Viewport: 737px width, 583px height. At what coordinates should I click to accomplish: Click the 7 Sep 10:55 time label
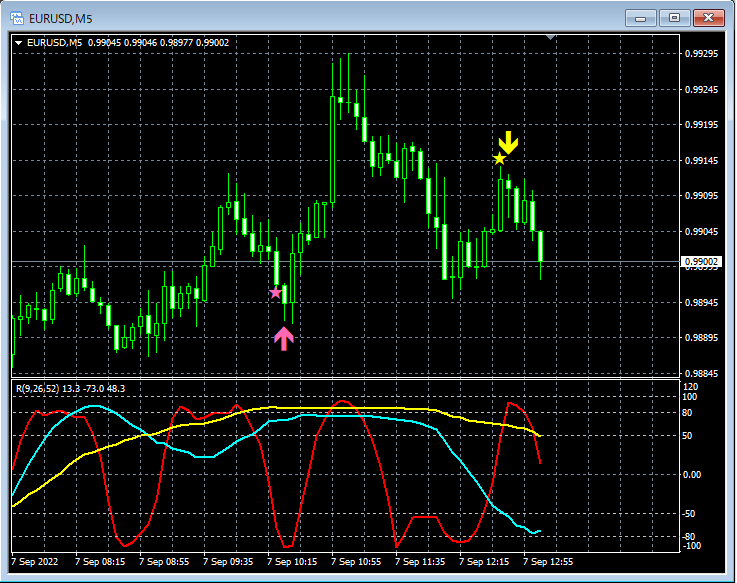tap(356, 562)
